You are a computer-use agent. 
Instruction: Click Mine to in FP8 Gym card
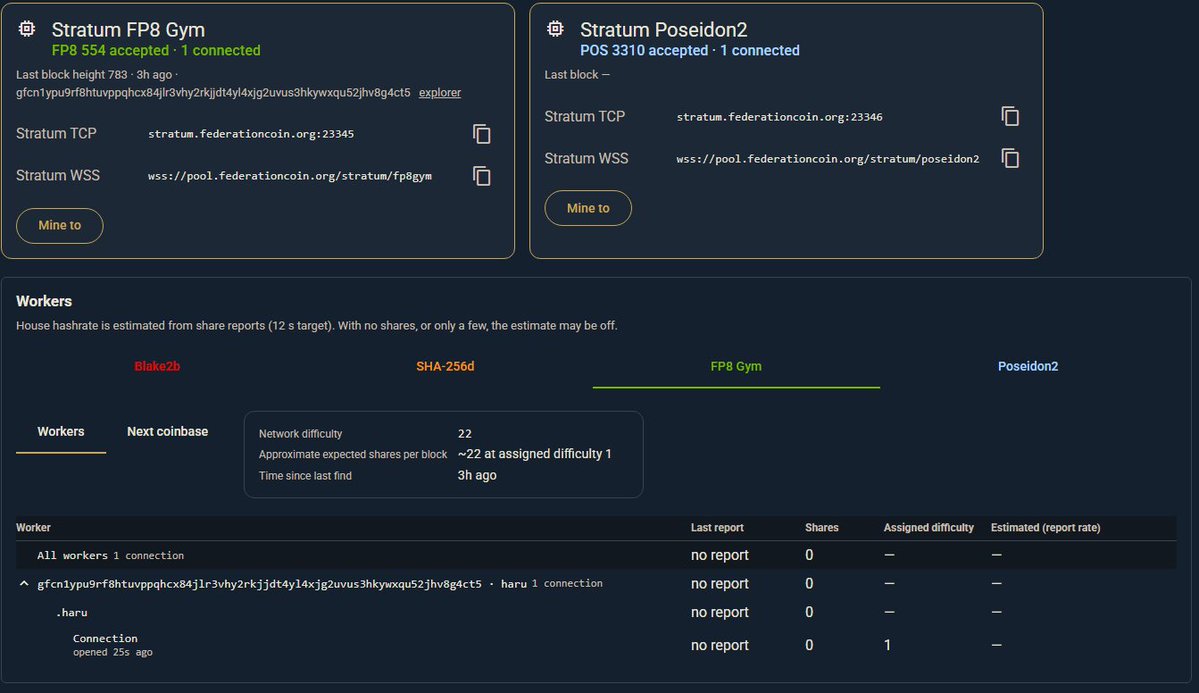(x=60, y=226)
